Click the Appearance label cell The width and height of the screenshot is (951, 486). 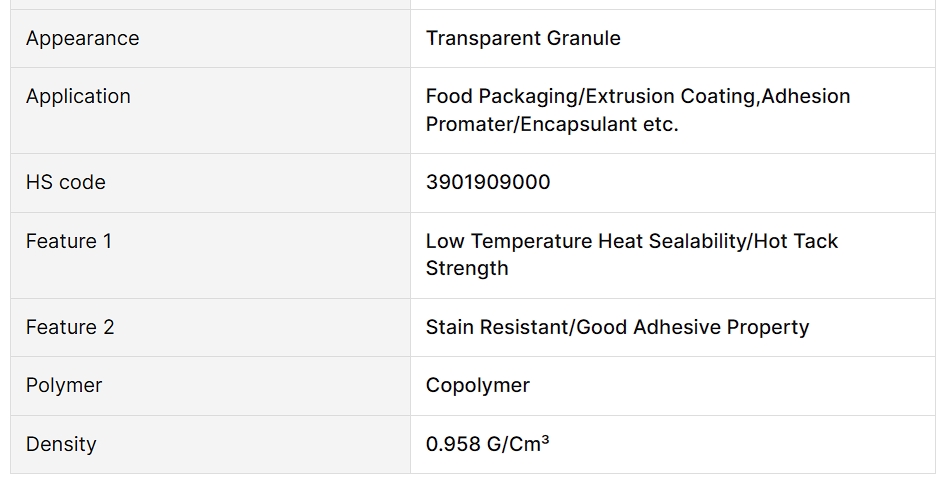pos(82,38)
